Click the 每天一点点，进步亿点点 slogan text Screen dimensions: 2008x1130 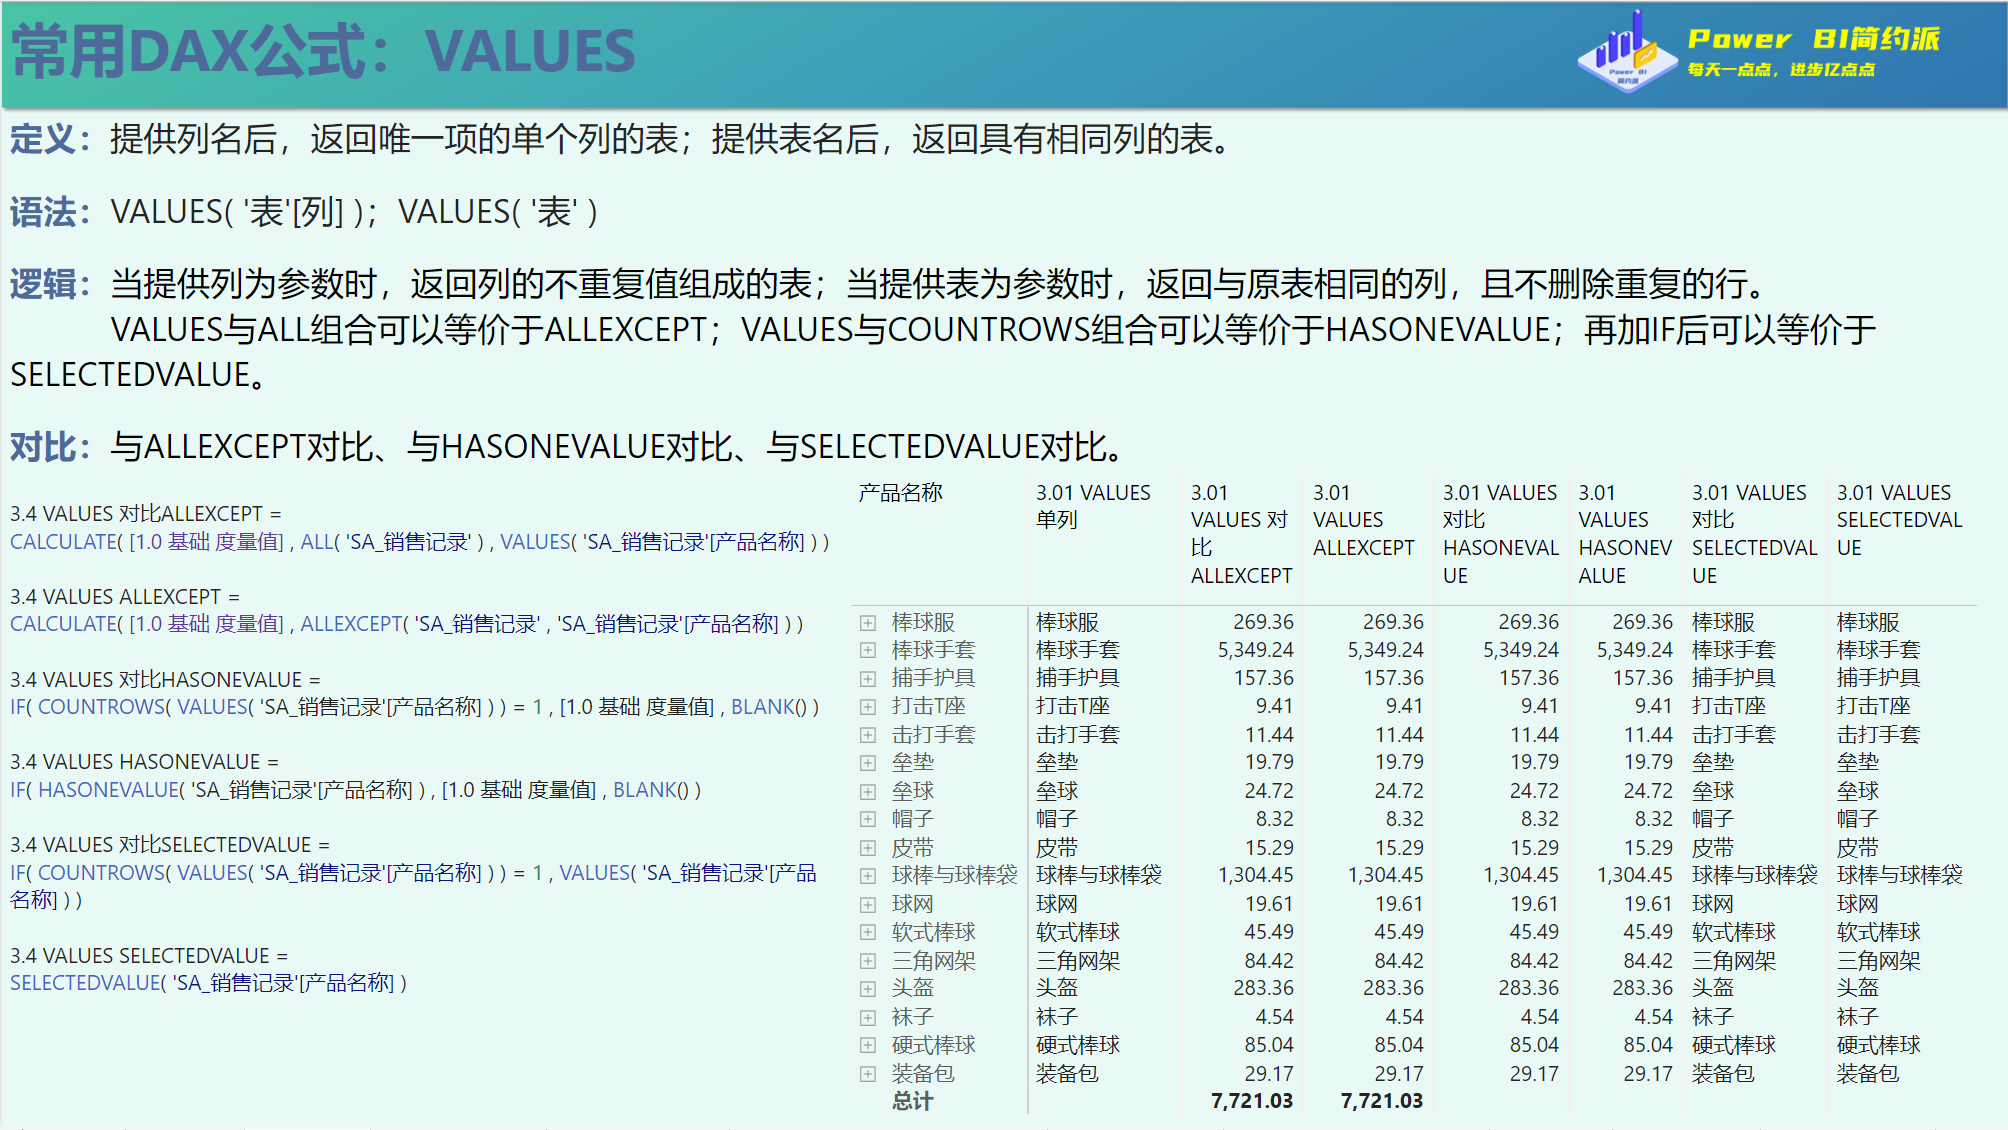[1781, 70]
